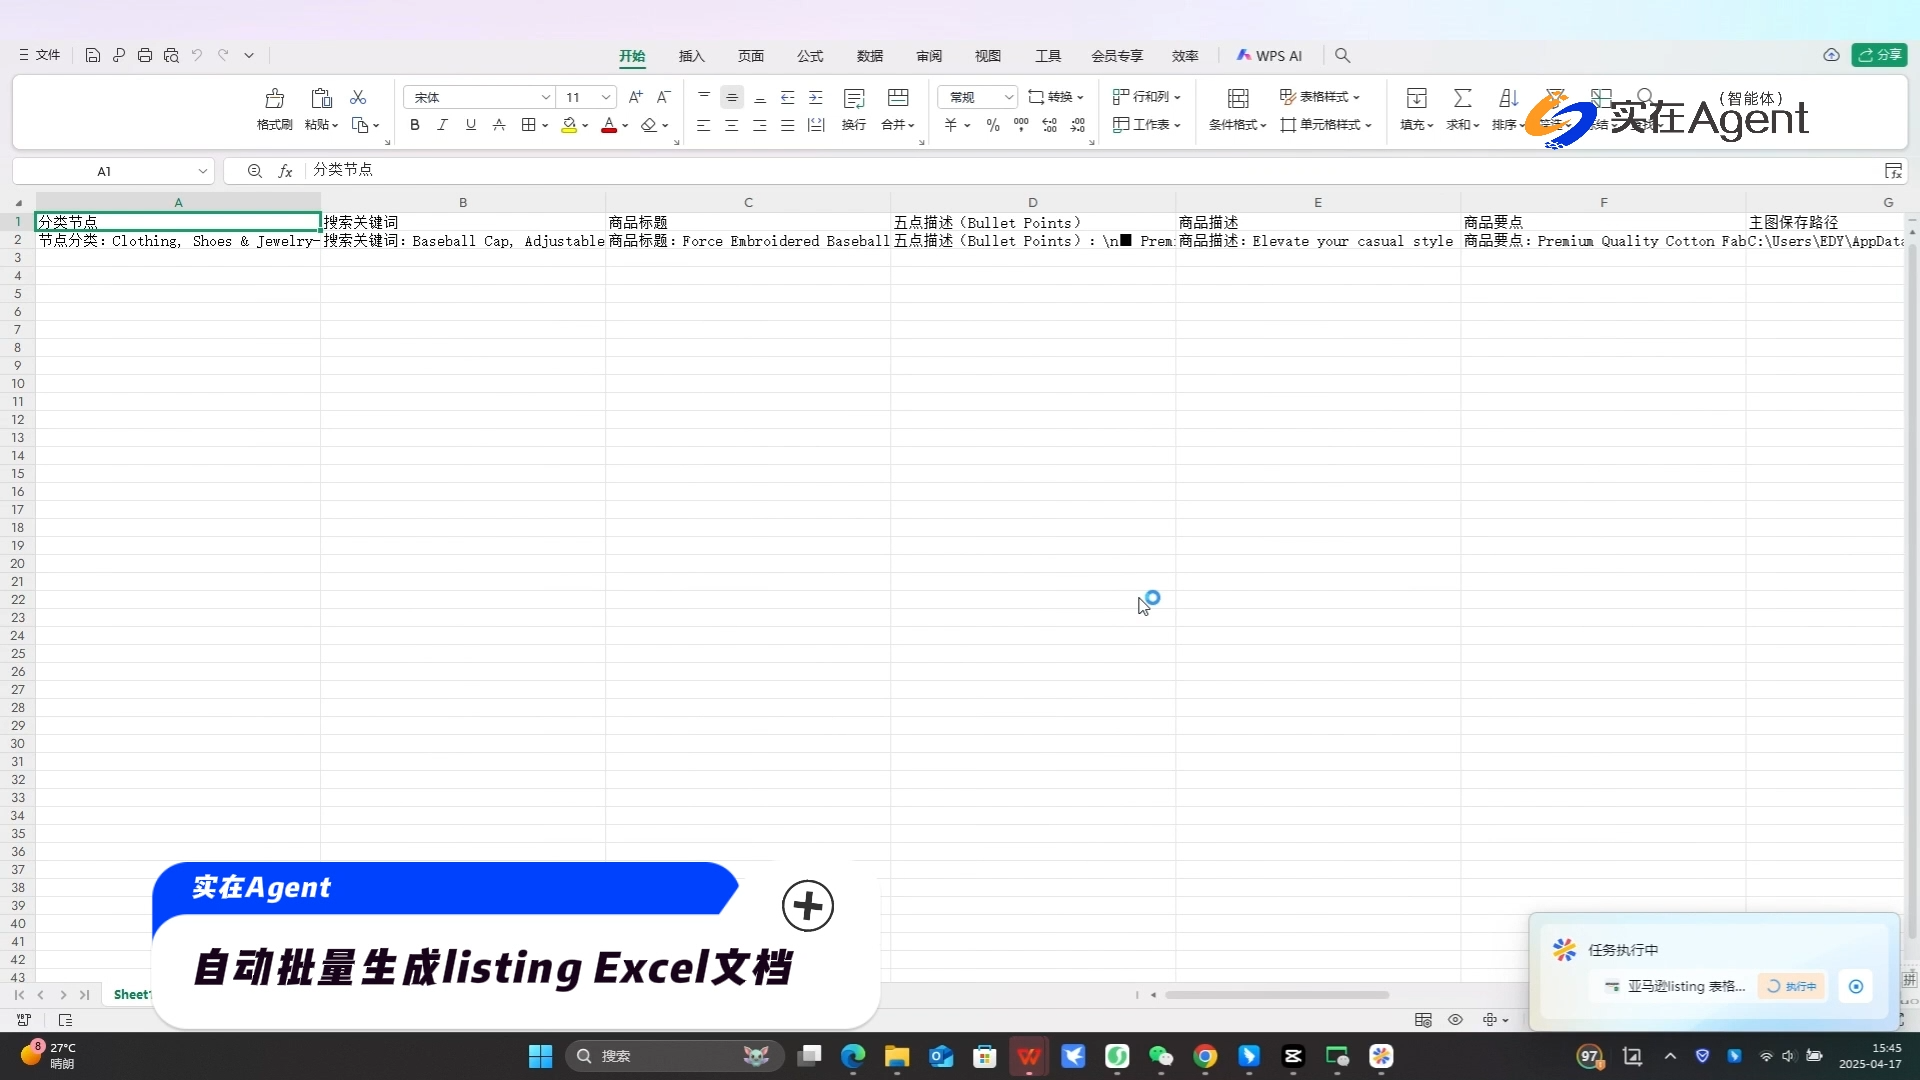Image resolution: width=1920 pixels, height=1080 pixels.
Task: Toggle bold formatting
Action: pos(414,125)
